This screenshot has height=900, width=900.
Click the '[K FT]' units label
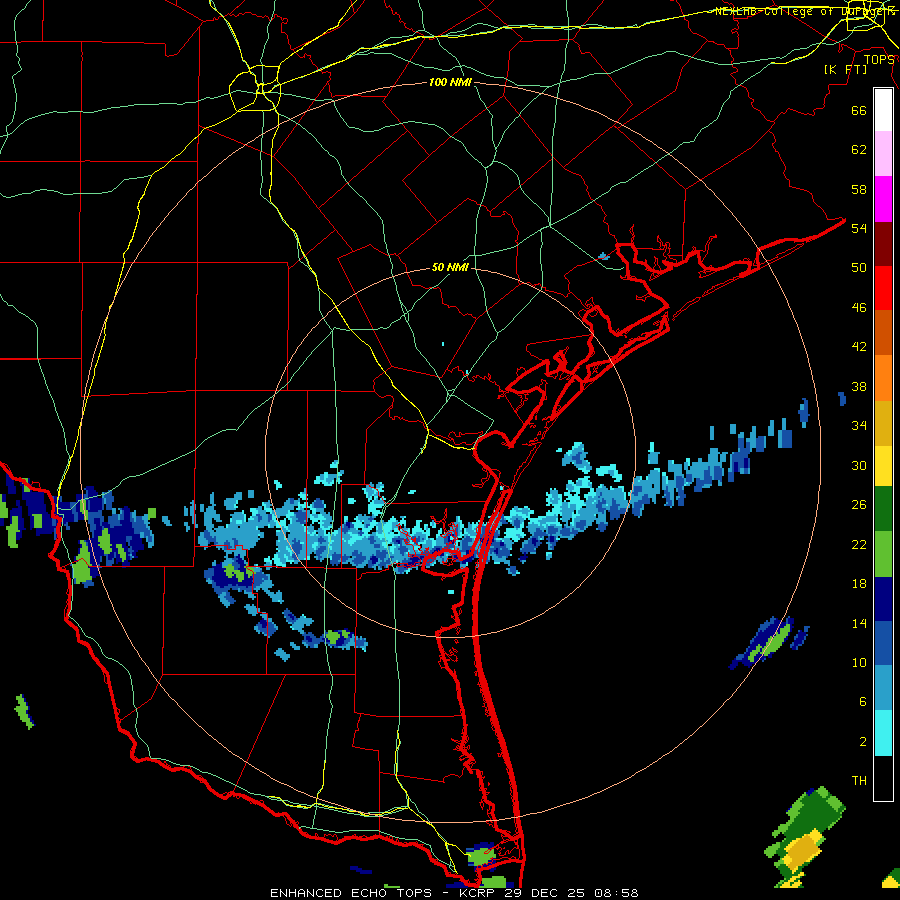845,70
